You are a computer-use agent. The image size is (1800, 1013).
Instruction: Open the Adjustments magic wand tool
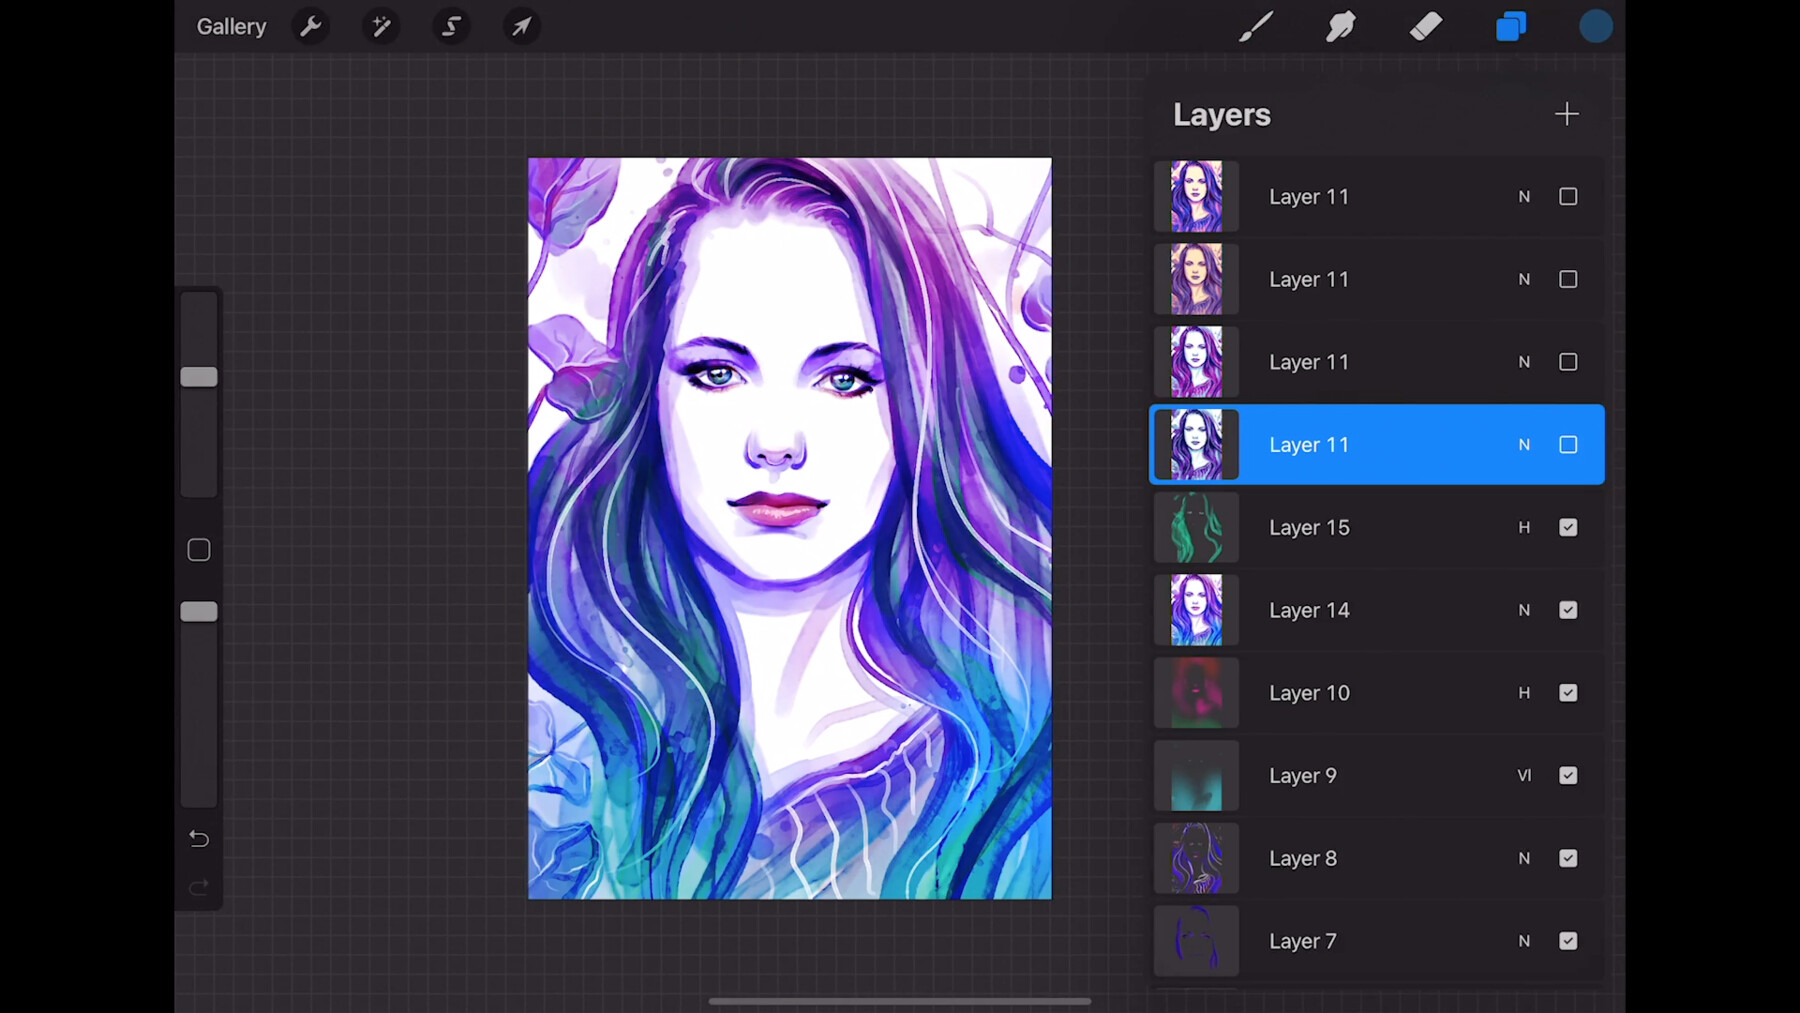[381, 26]
